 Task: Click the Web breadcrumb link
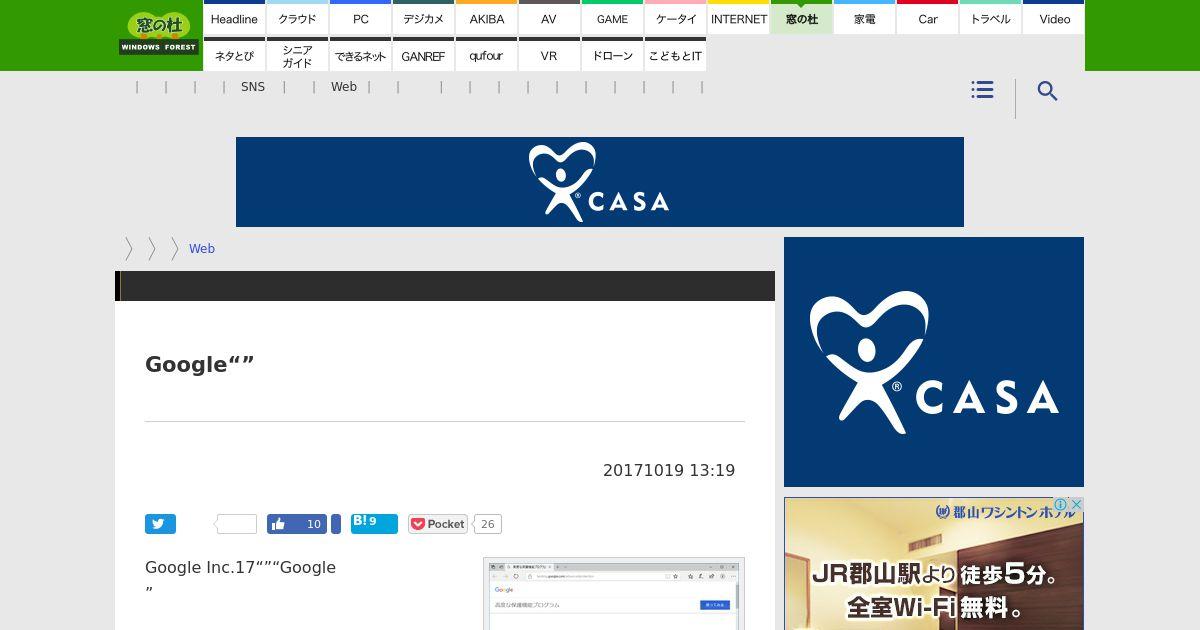[x=202, y=248]
